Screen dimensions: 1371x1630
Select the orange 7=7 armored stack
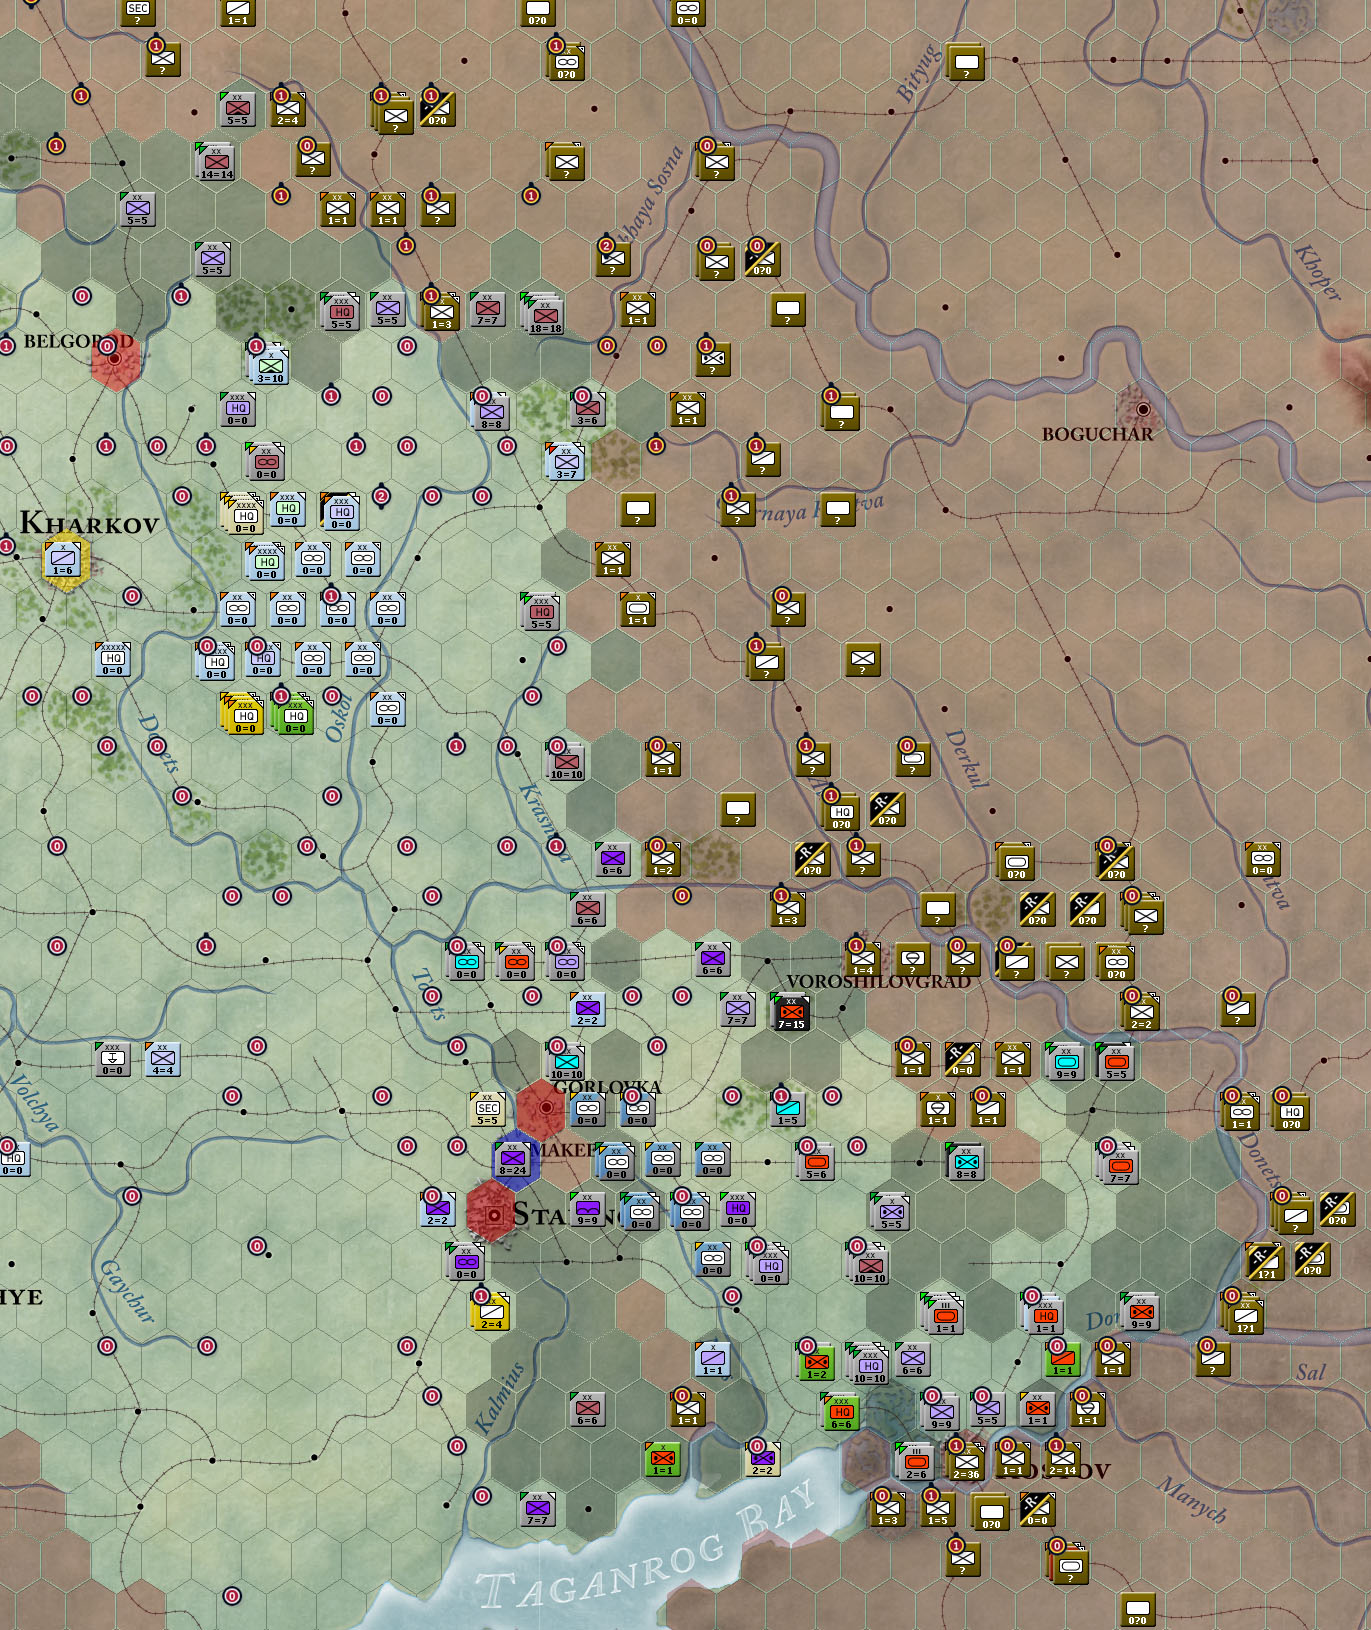pyautogui.click(x=1120, y=1165)
